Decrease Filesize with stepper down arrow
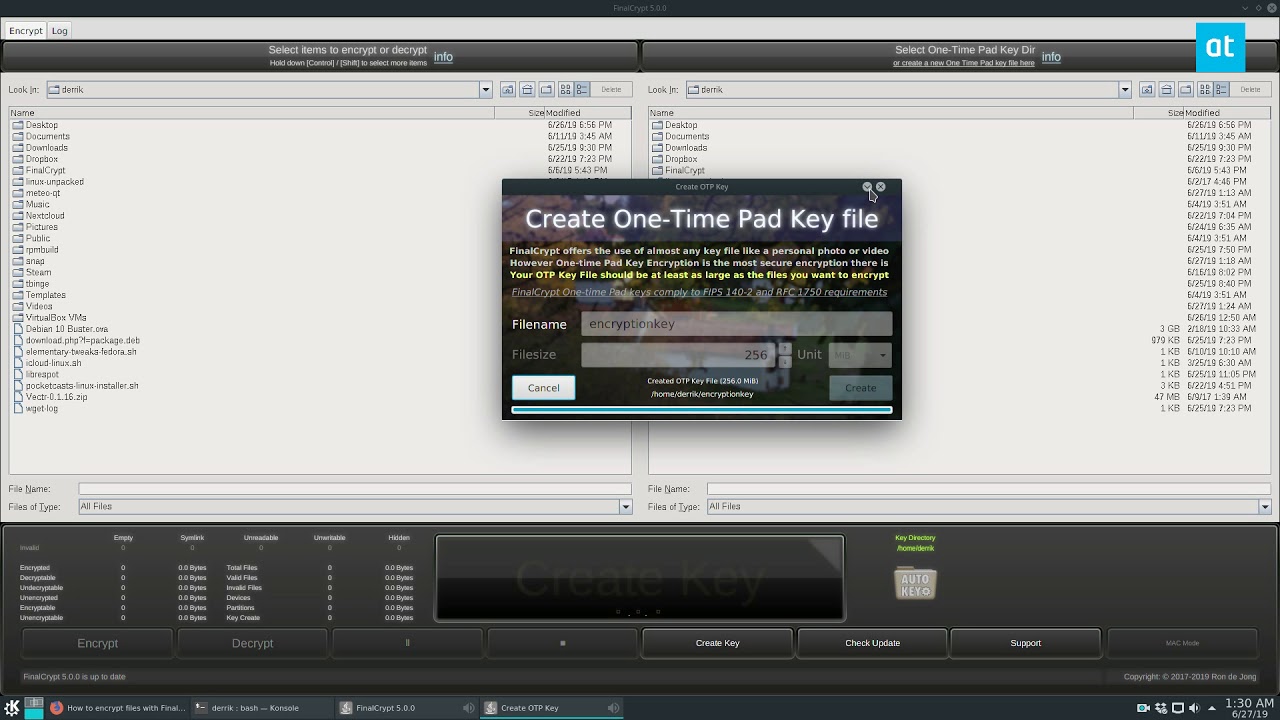Screen dimensions: 1280x720 click(784, 361)
